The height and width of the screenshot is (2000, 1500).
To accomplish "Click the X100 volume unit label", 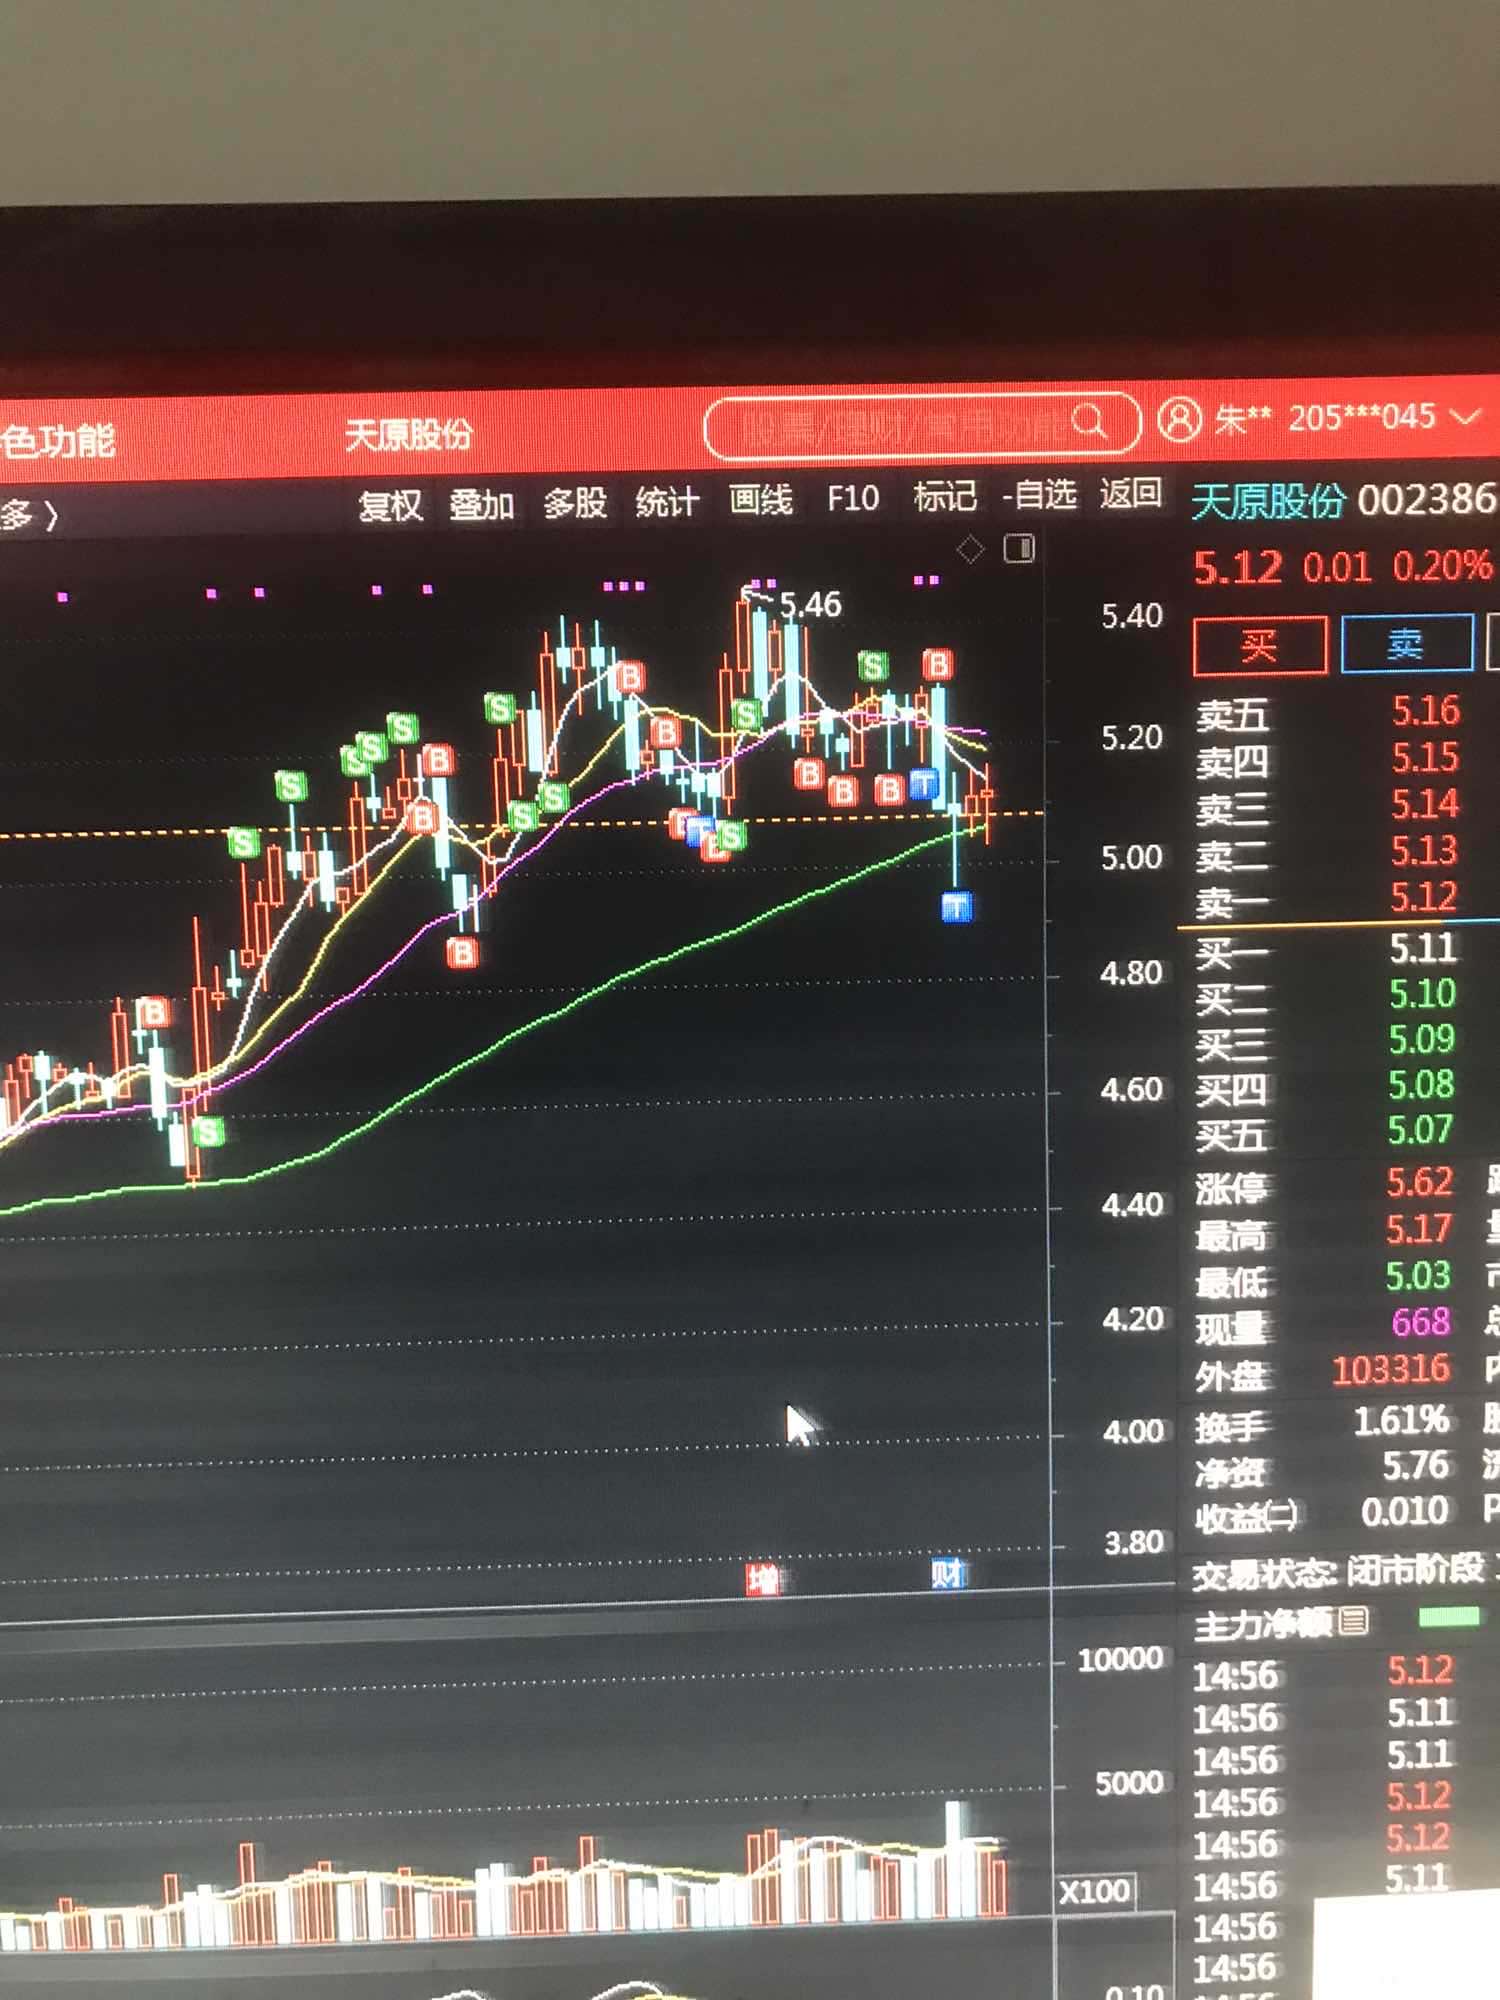I will click(1094, 1892).
